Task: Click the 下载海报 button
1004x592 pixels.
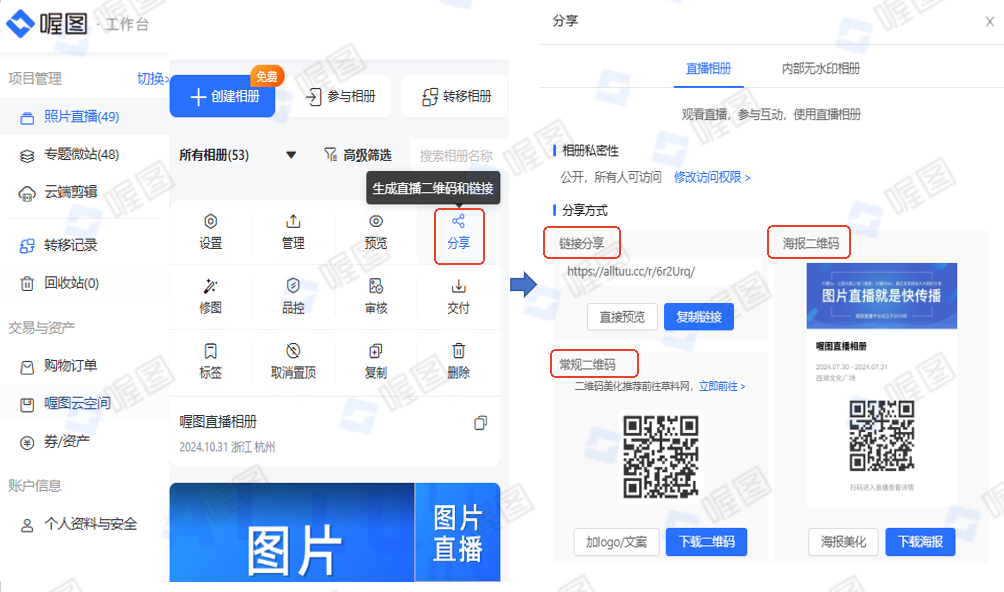Action: [920, 542]
